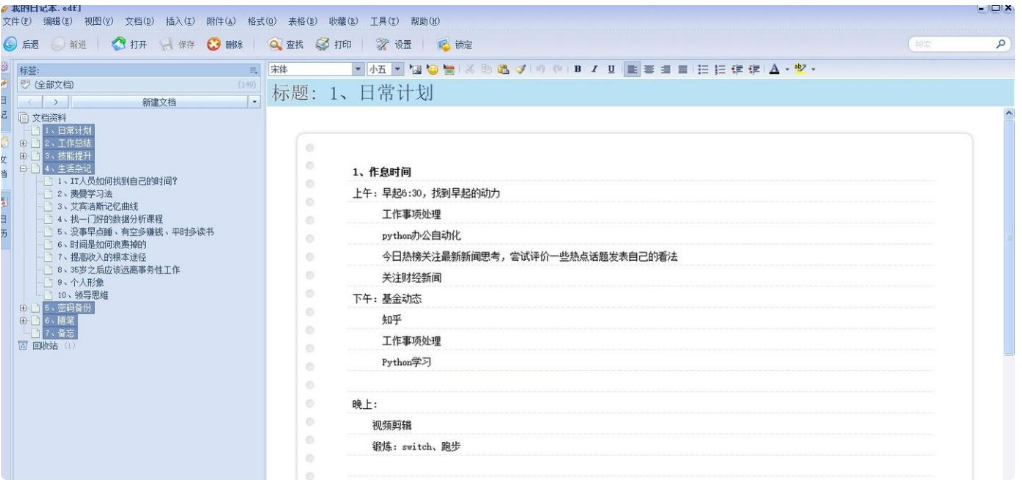
Task: Open 回收站 recycle bin item
Action: [46, 346]
